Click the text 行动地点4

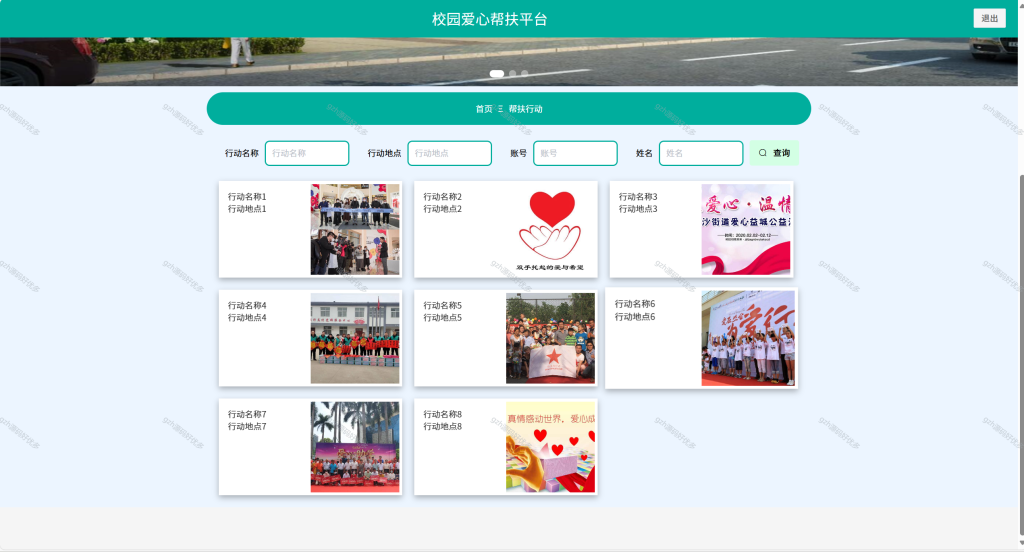(247, 318)
